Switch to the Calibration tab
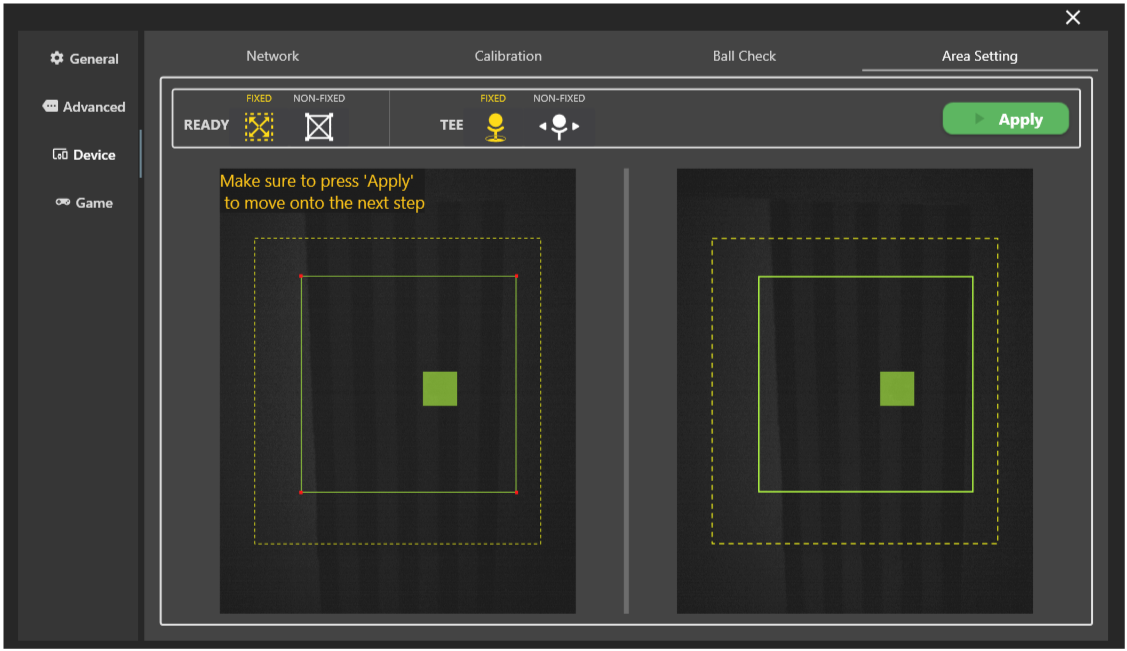 [508, 56]
